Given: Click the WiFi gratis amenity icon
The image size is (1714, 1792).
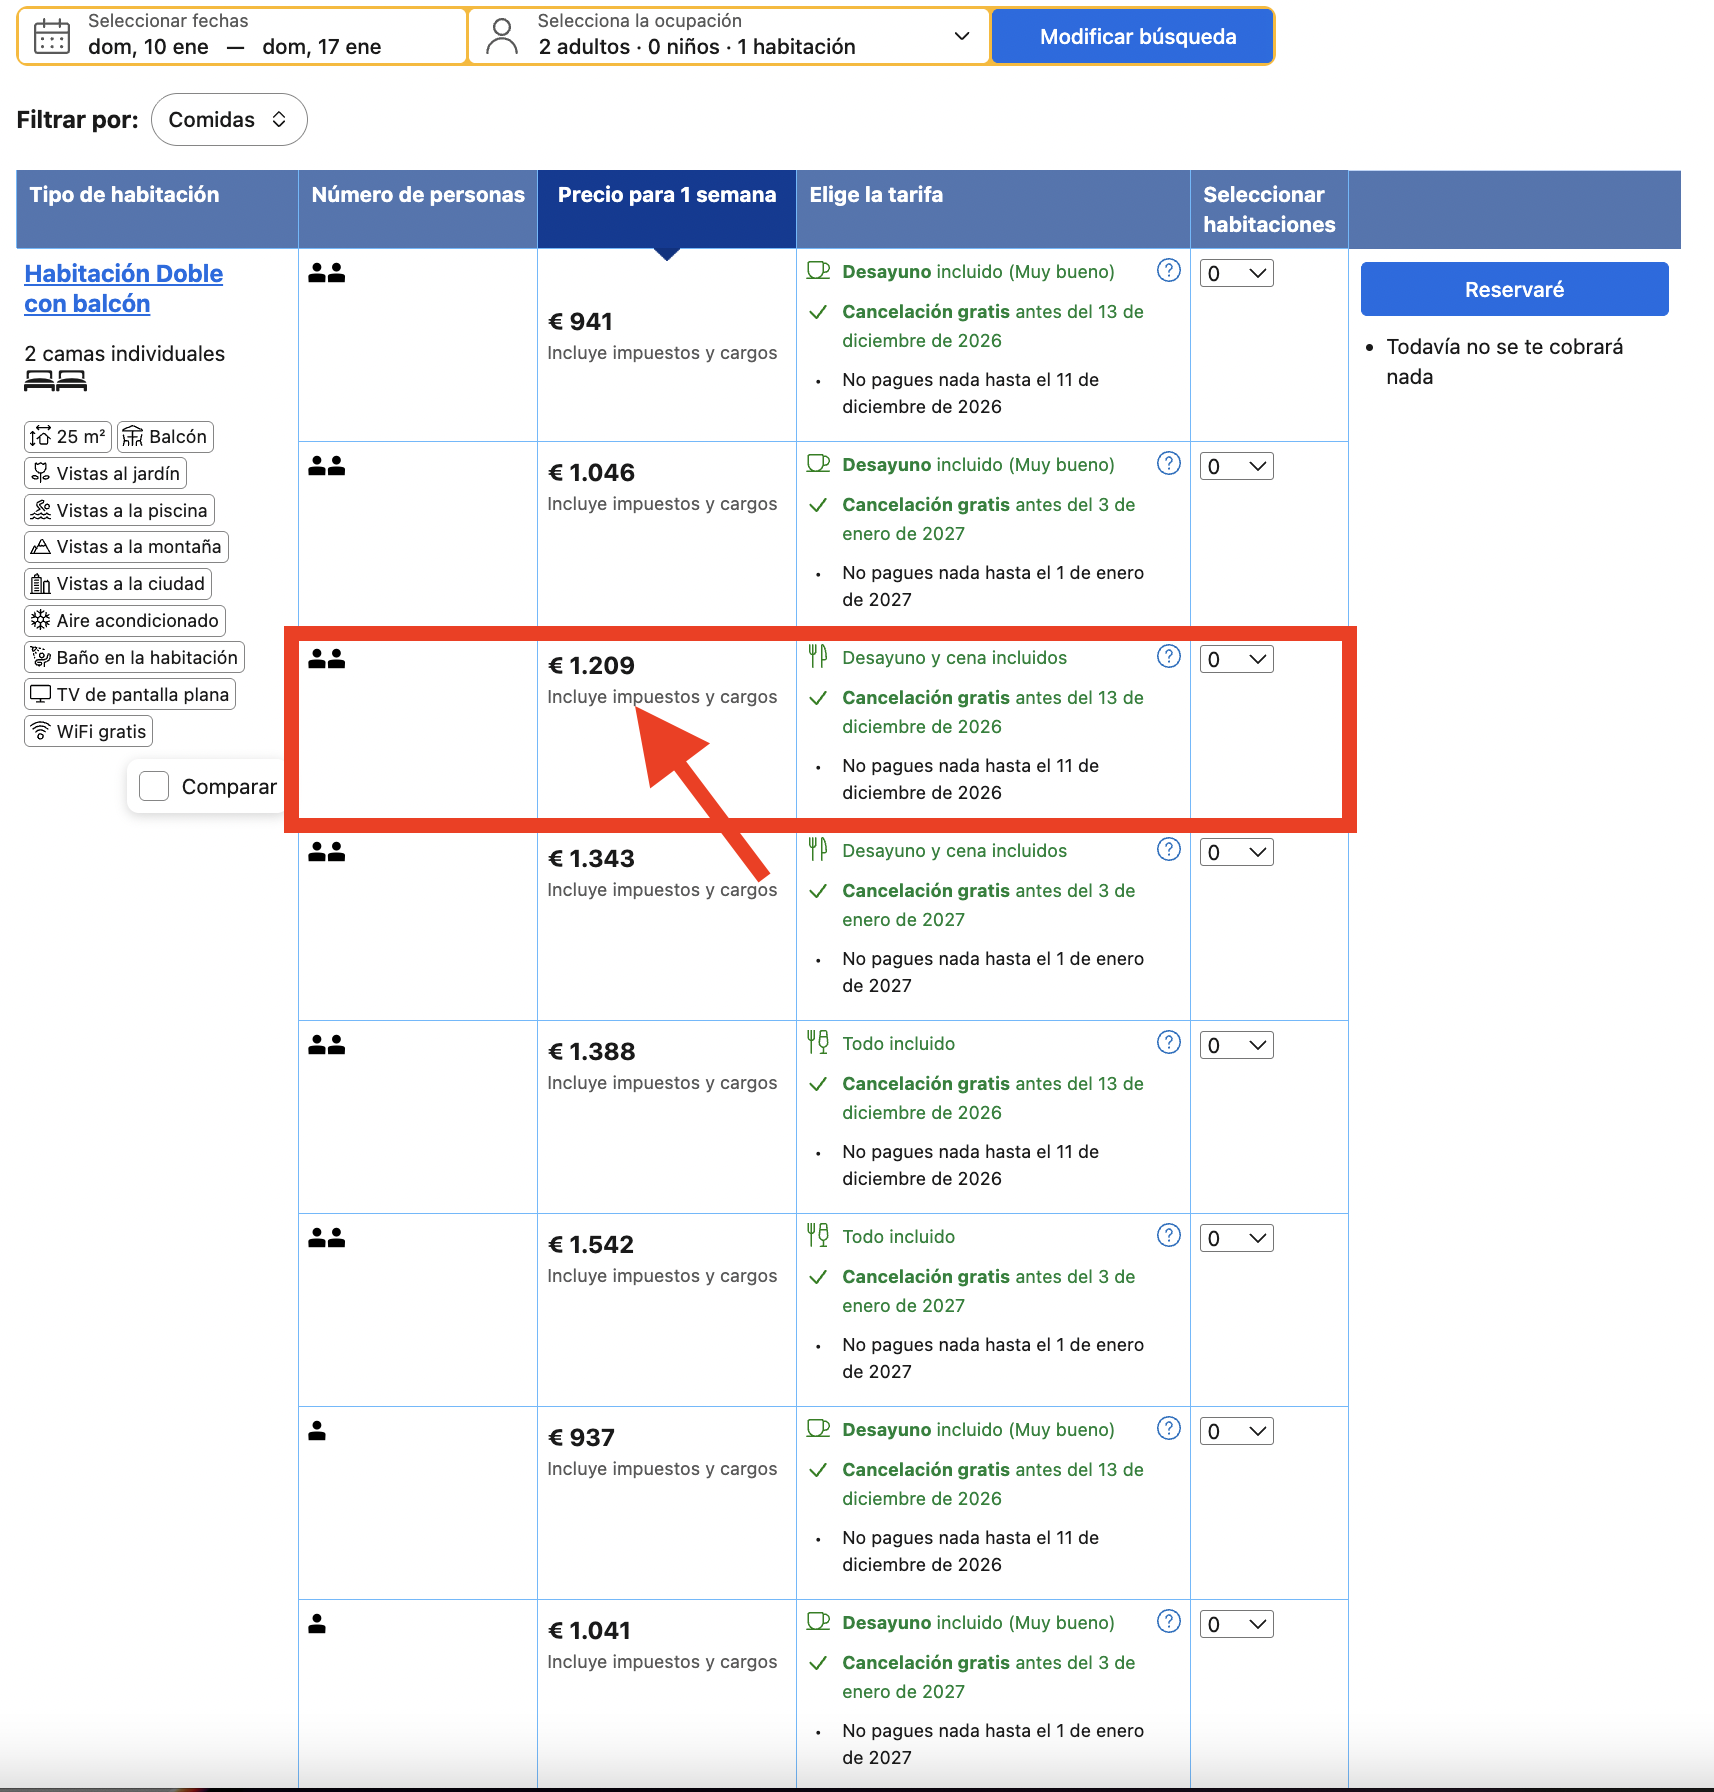Looking at the screenshot, I should [40, 731].
